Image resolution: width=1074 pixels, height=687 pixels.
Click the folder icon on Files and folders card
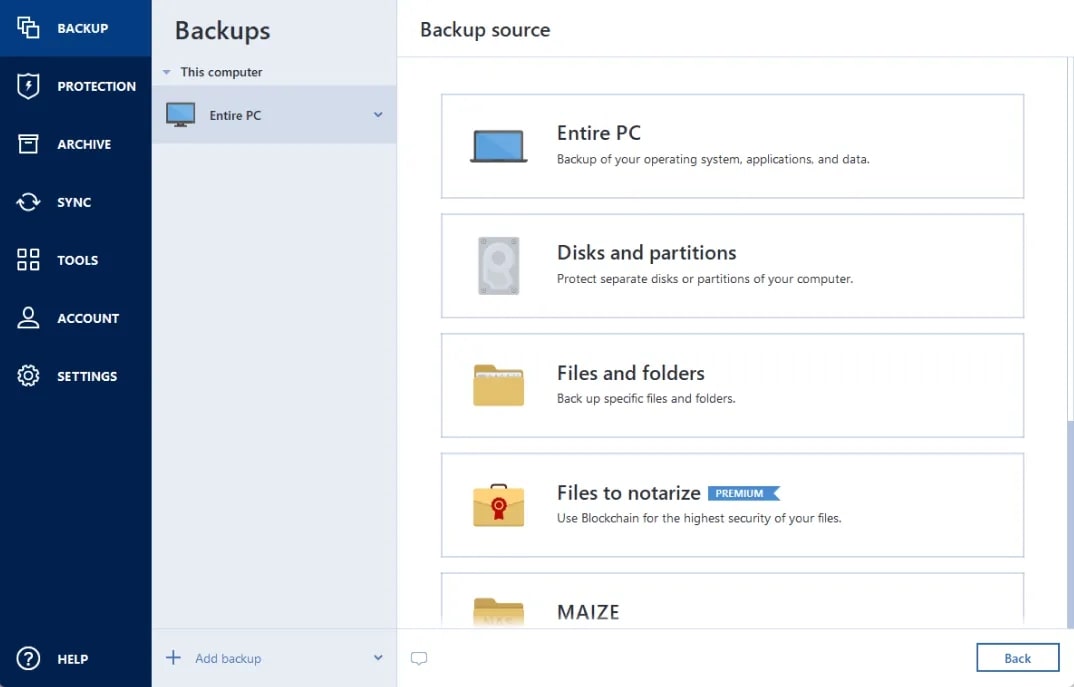[498, 385]
